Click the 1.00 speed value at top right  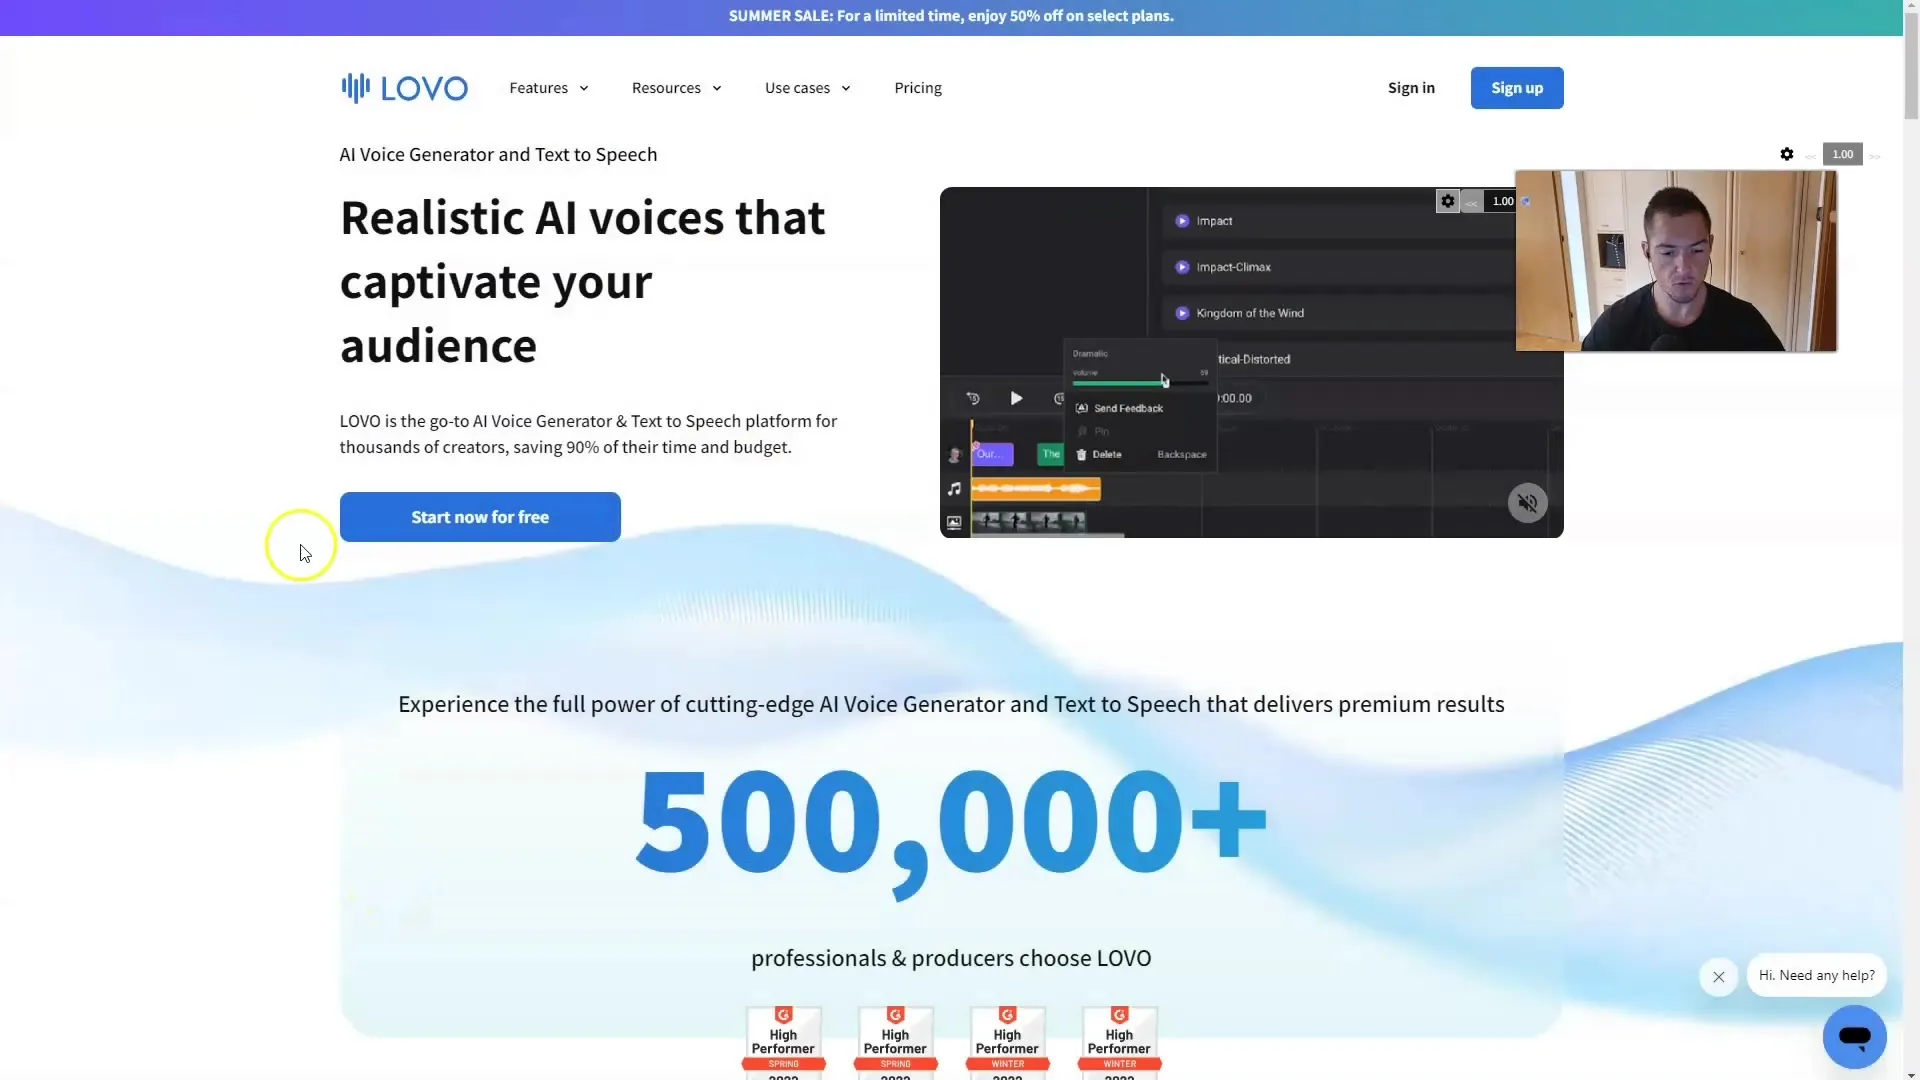pos(1842,154)
